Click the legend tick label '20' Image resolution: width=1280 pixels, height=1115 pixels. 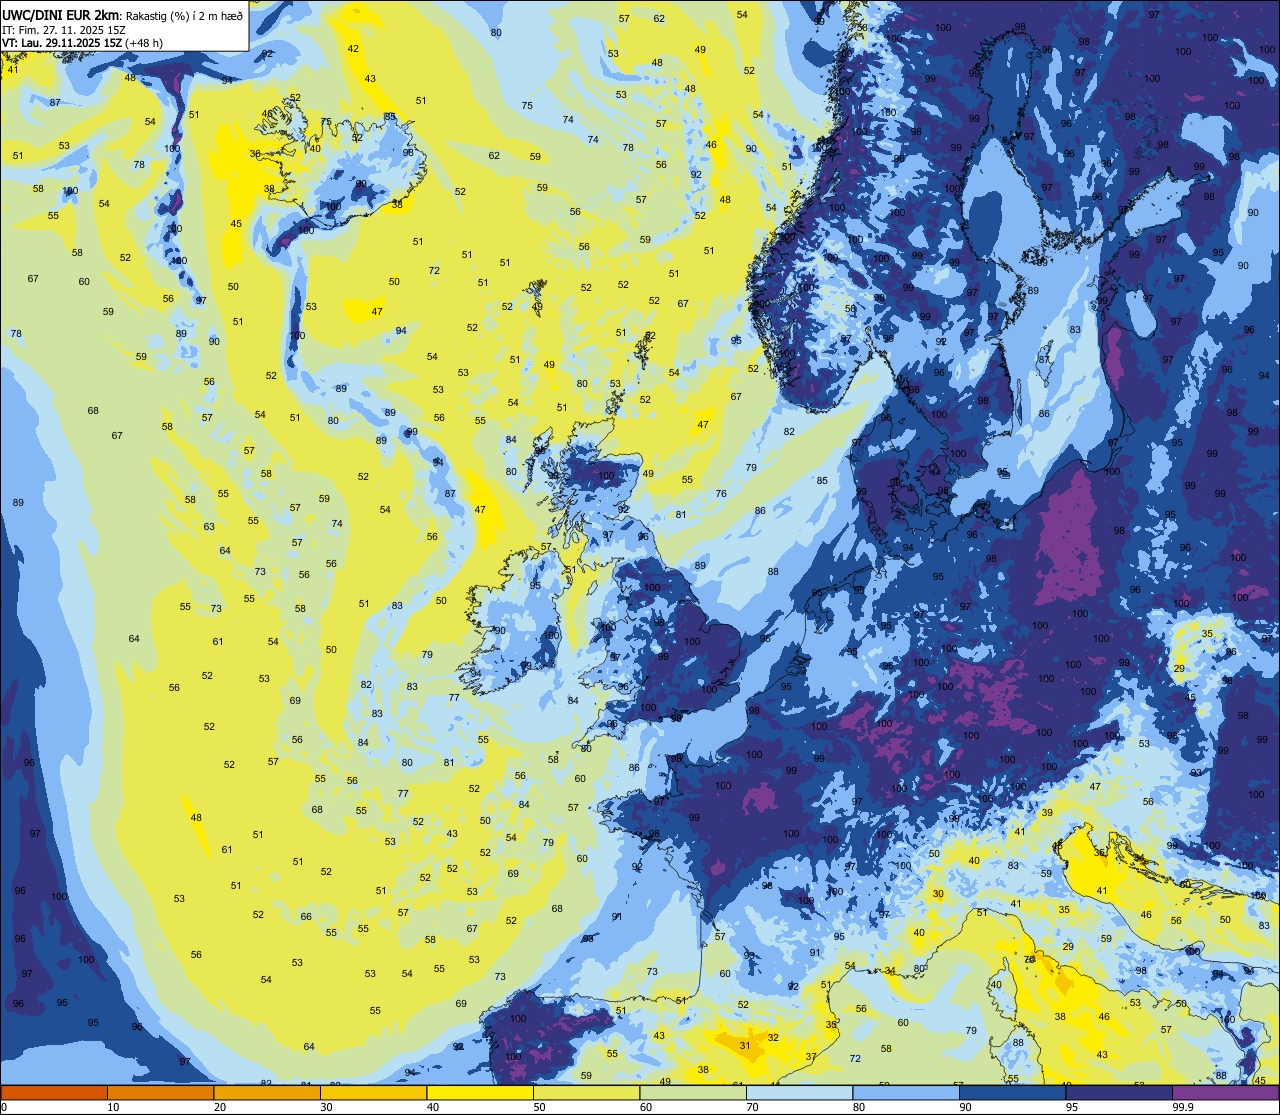tap(219, 1107)
